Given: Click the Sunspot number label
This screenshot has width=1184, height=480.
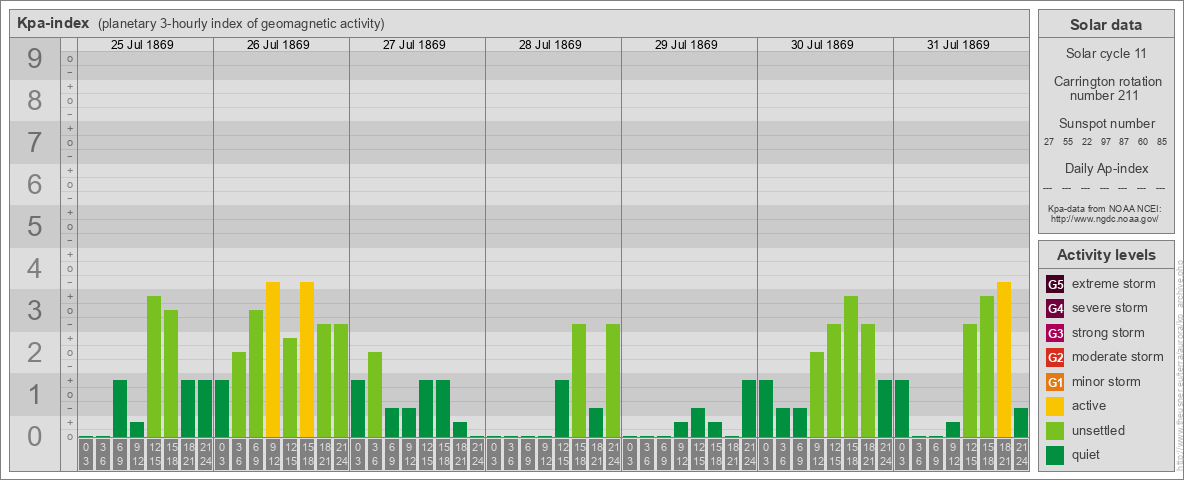Looking at the screenshot, I should click(1106, 123).
